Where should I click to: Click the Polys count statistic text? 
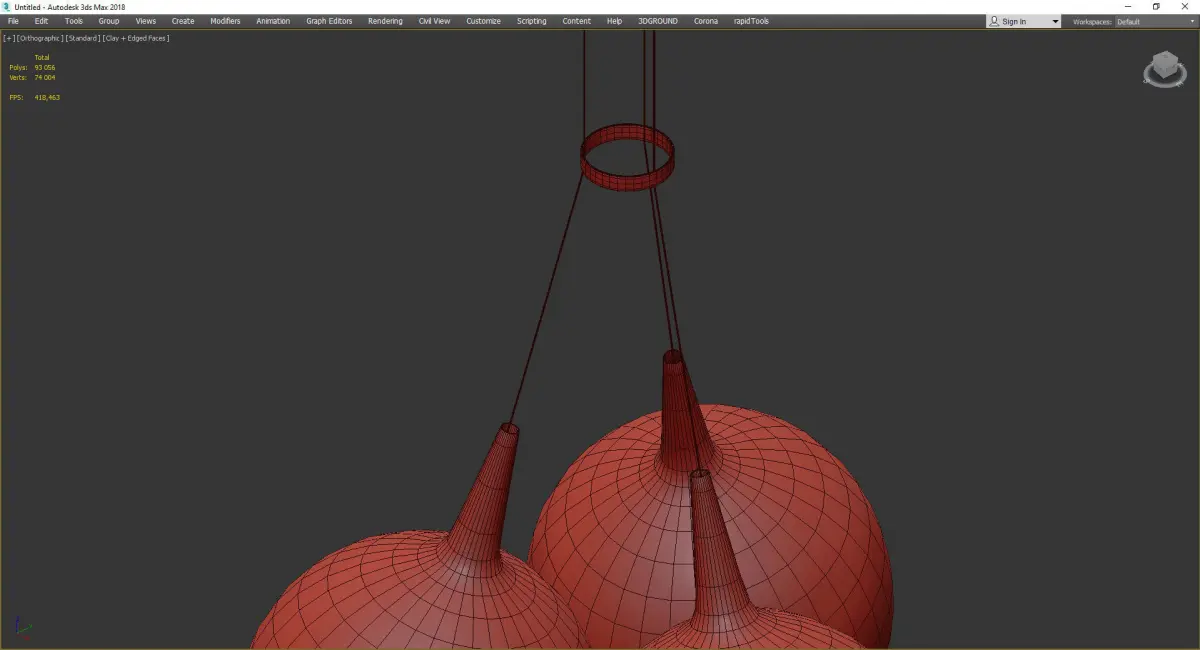33,67
